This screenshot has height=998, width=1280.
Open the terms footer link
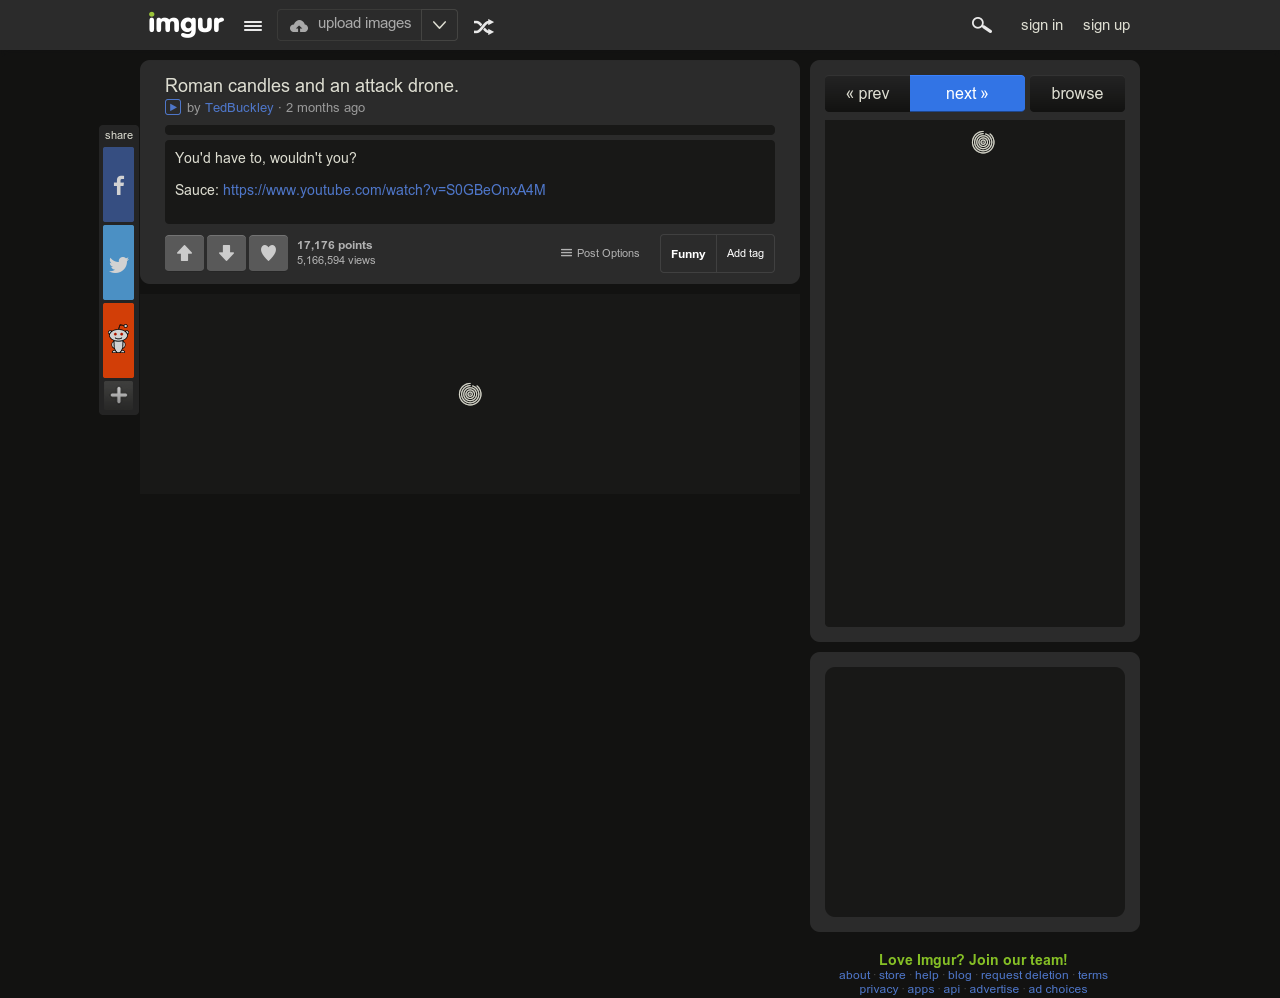[x=1093, y=975]
